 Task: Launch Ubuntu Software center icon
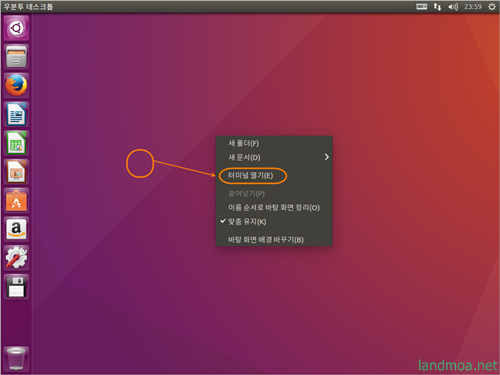[16, 201]
